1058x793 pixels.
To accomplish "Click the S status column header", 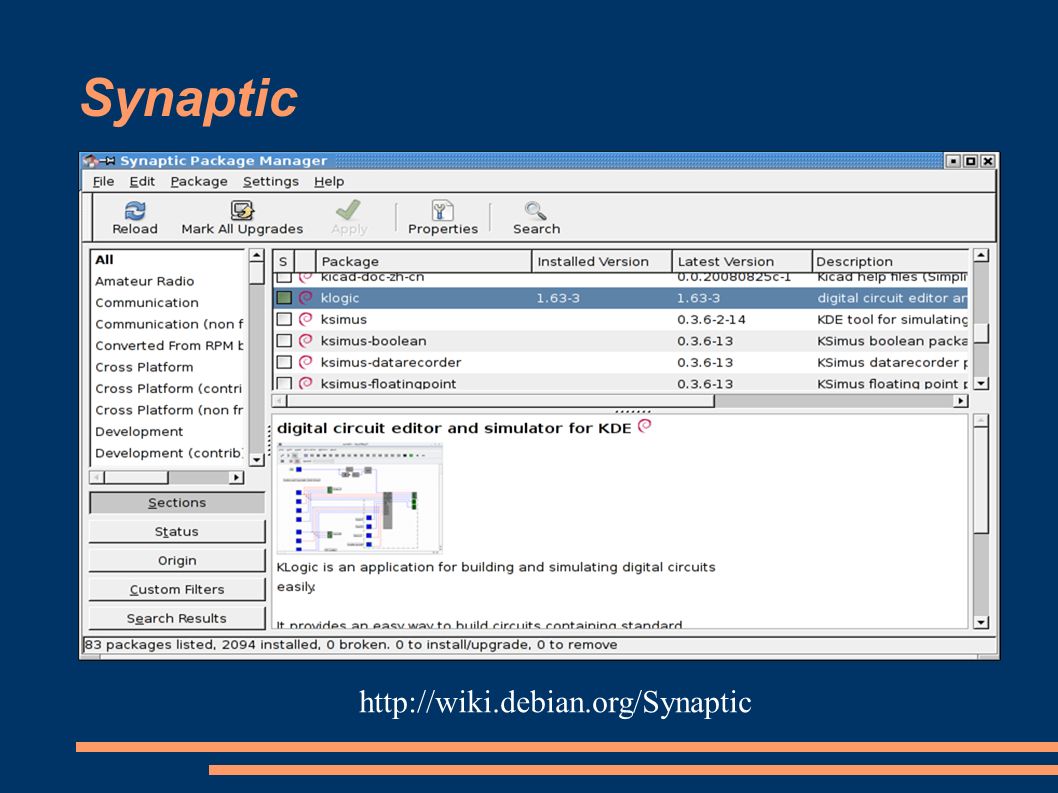I will click(283, 261).
